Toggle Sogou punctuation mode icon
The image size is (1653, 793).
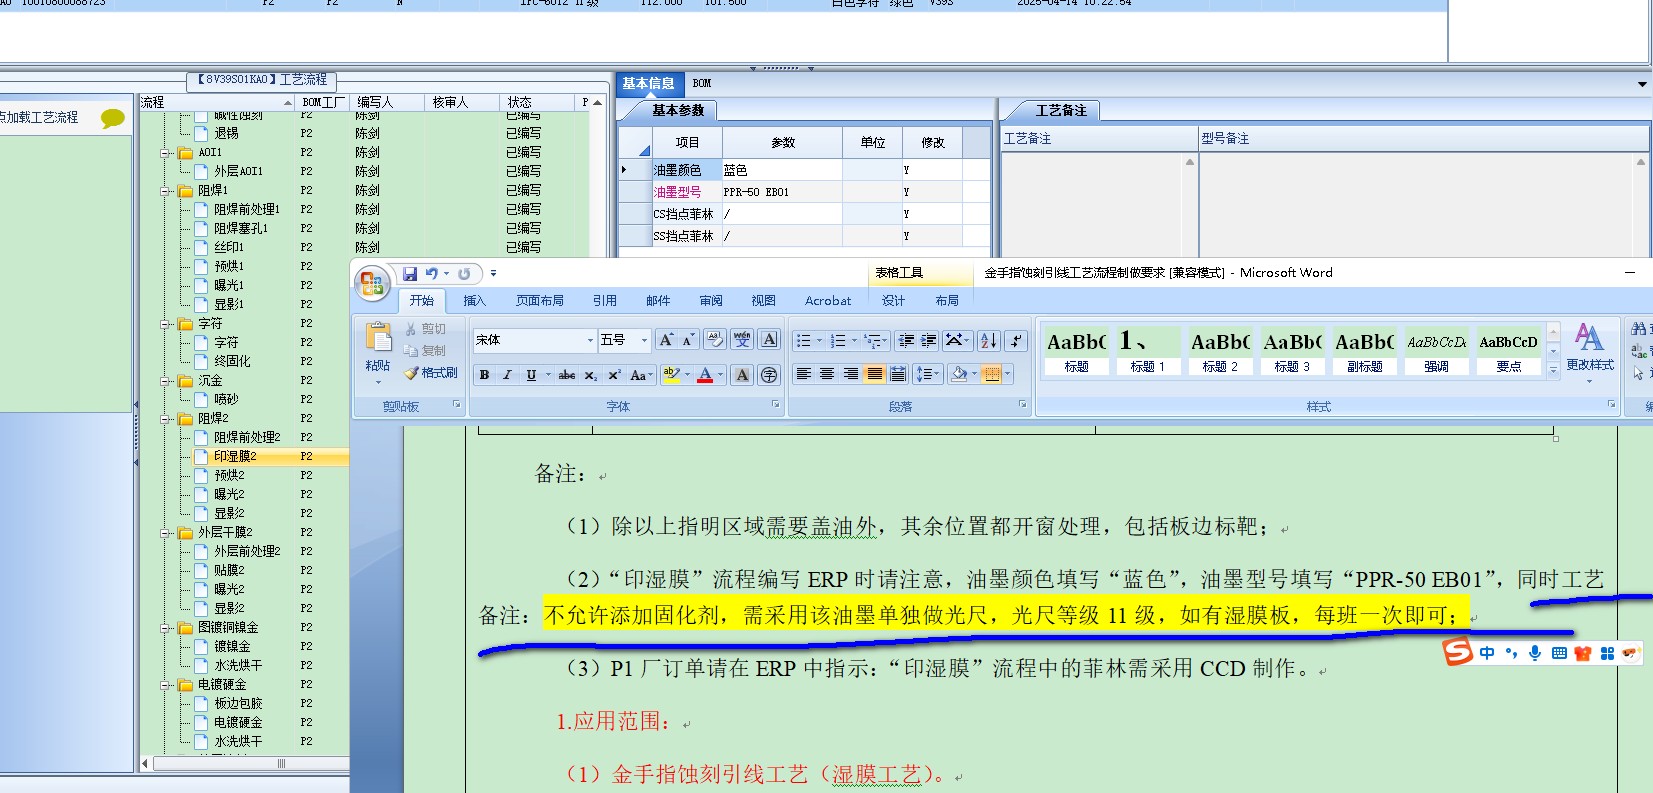click(x=1511, y=653)
